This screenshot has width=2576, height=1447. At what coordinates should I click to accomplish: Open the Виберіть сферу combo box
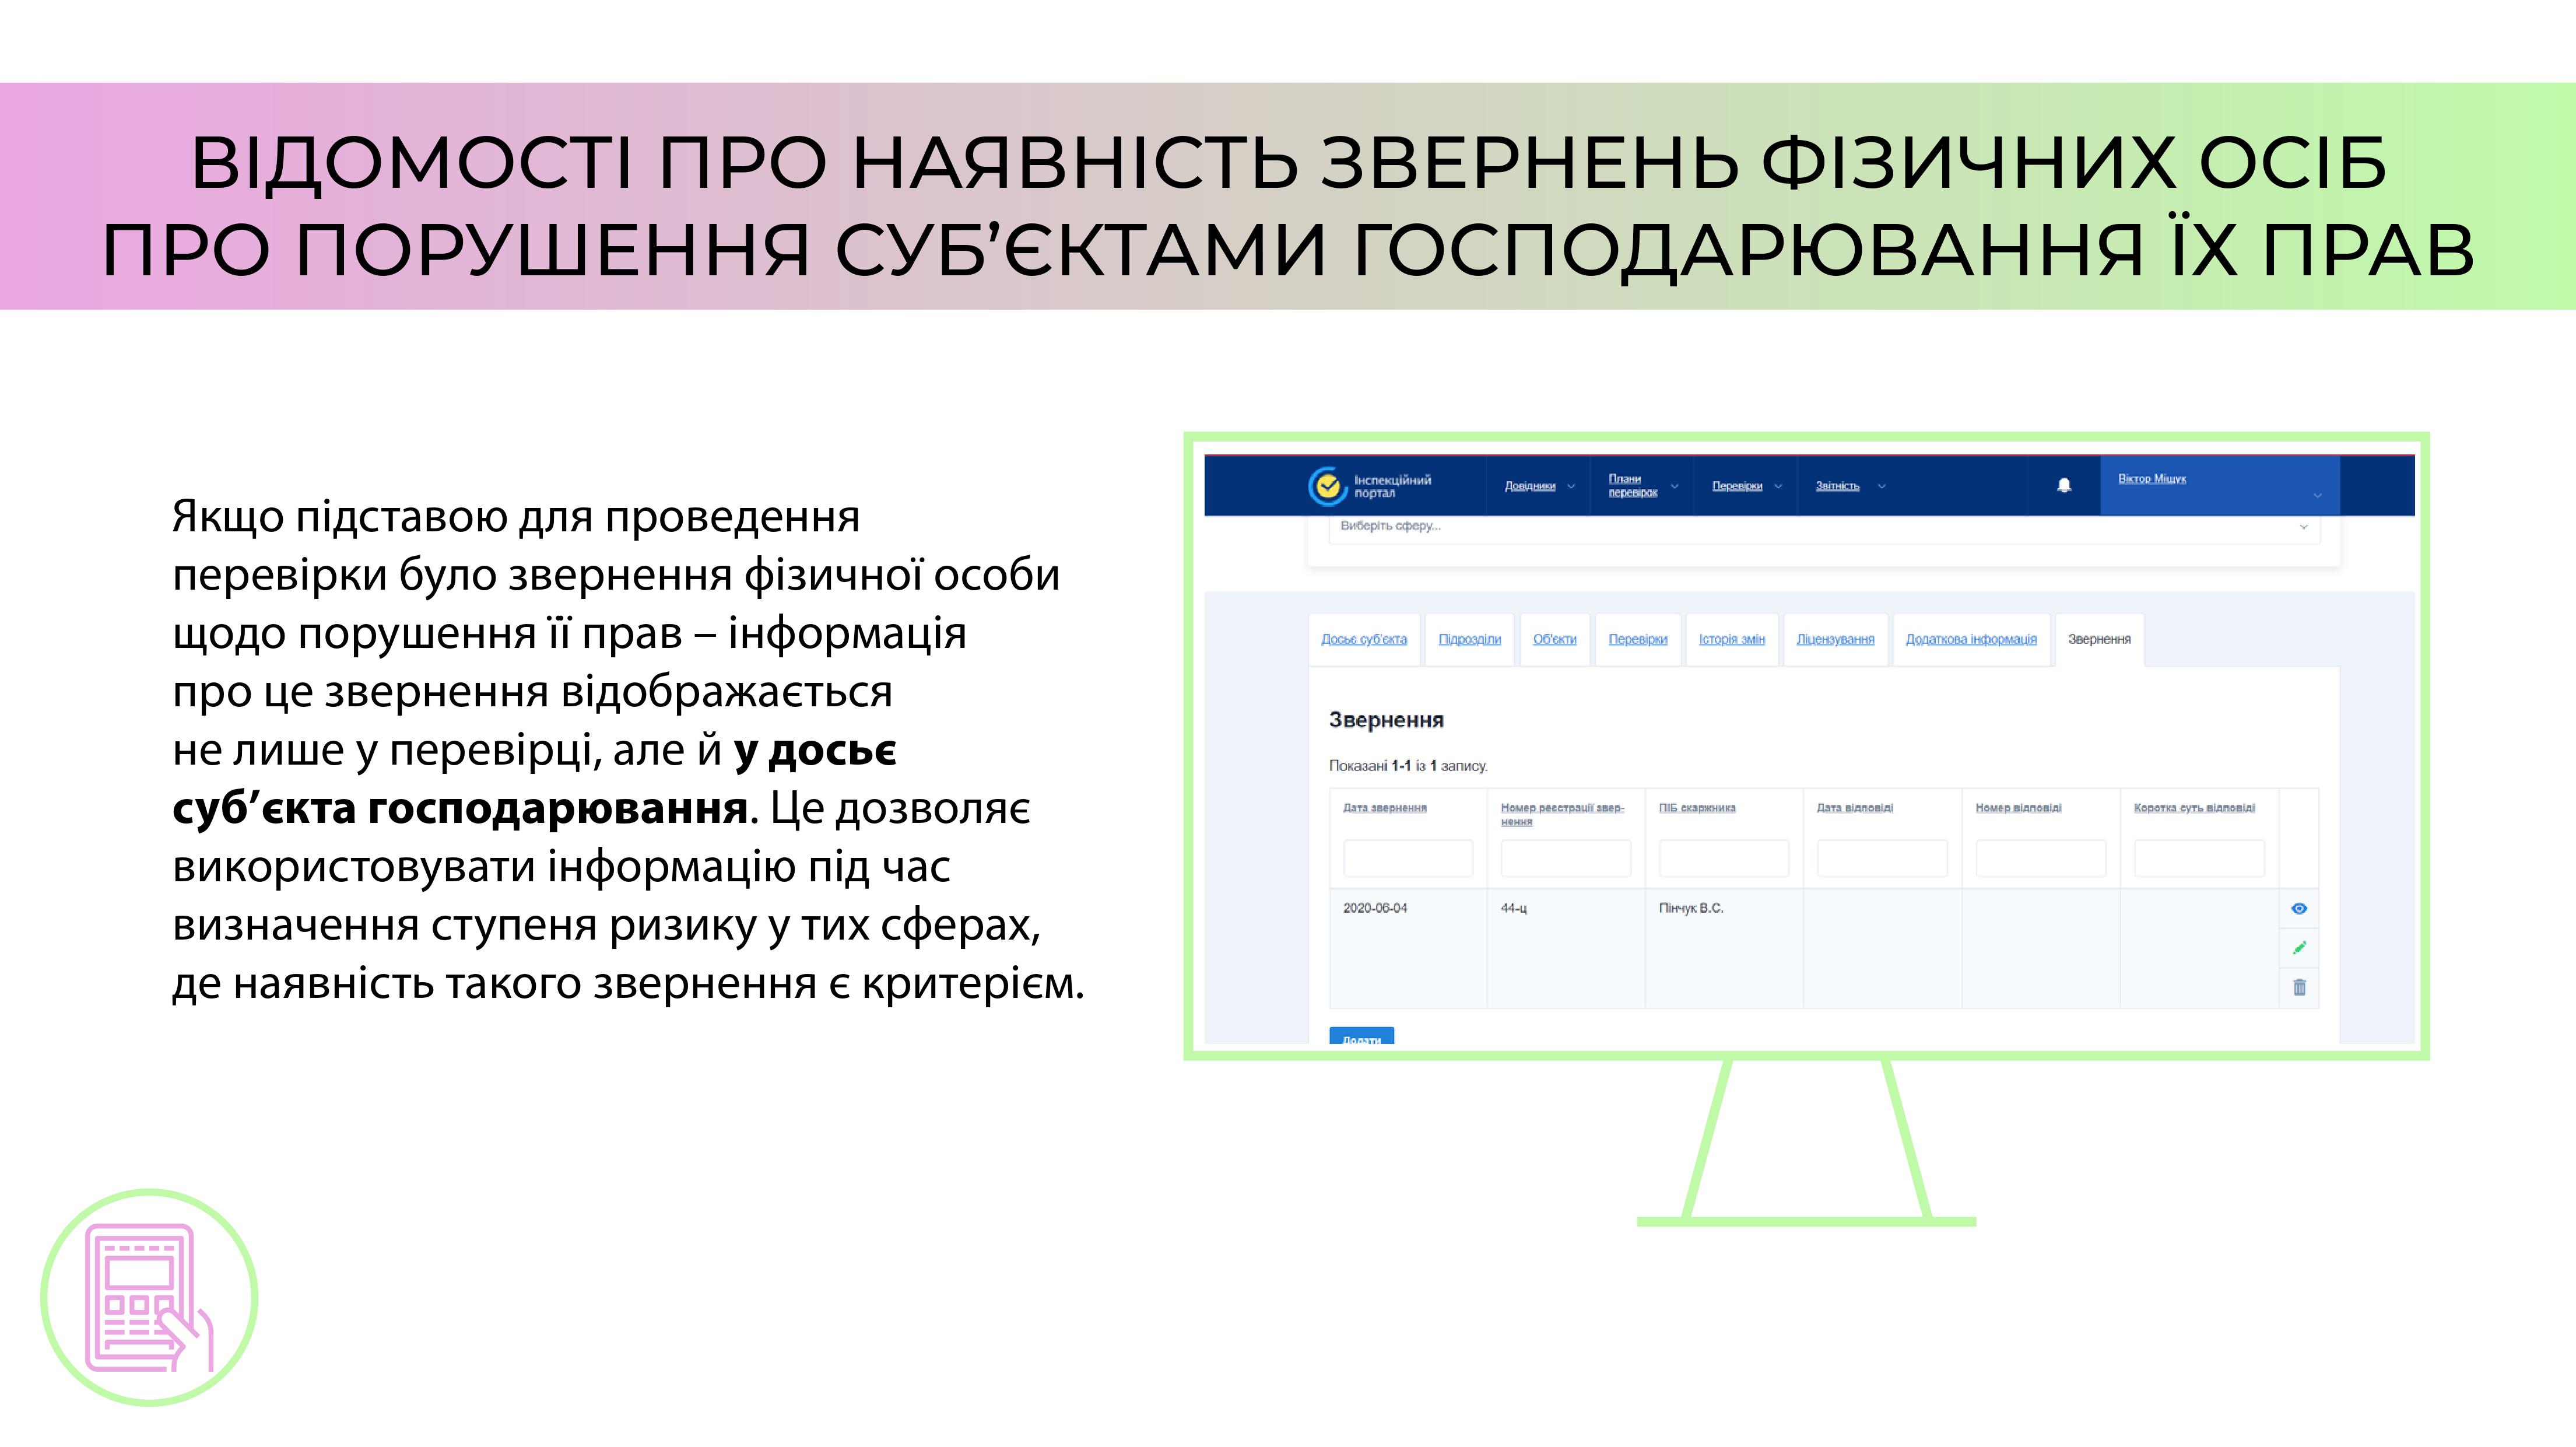[x=1823, y=527]
